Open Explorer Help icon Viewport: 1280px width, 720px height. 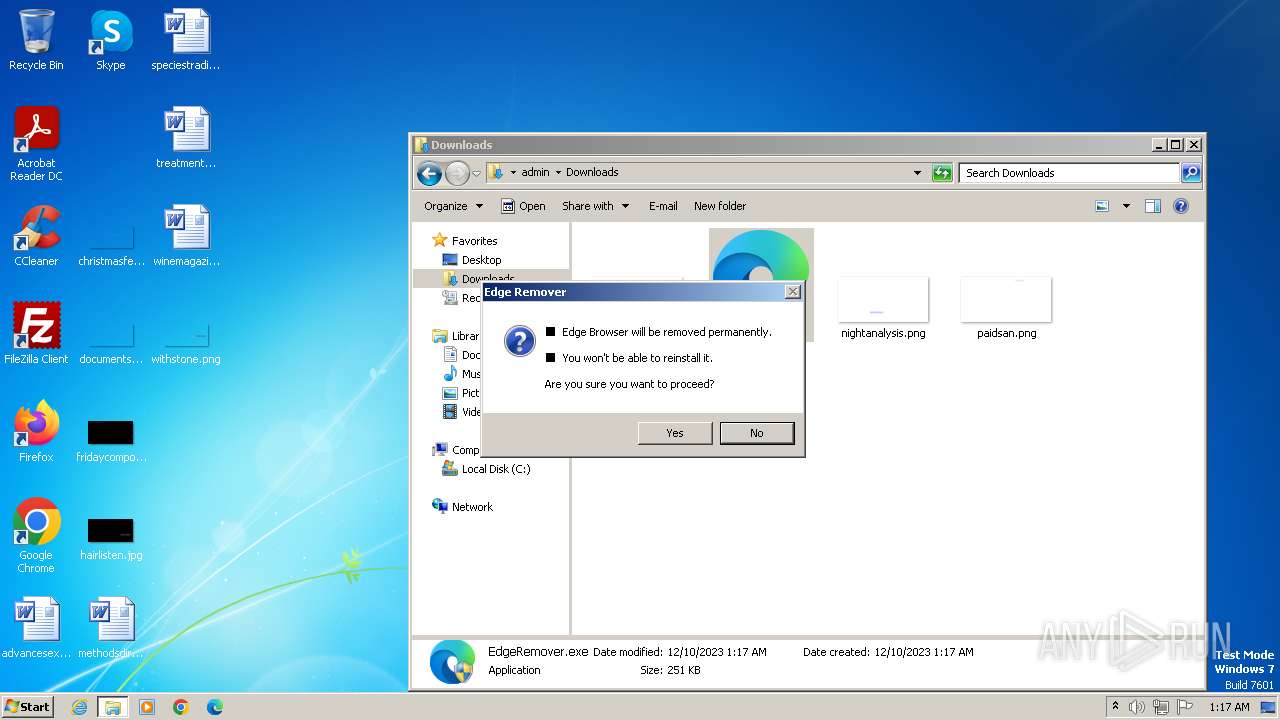1181,206
